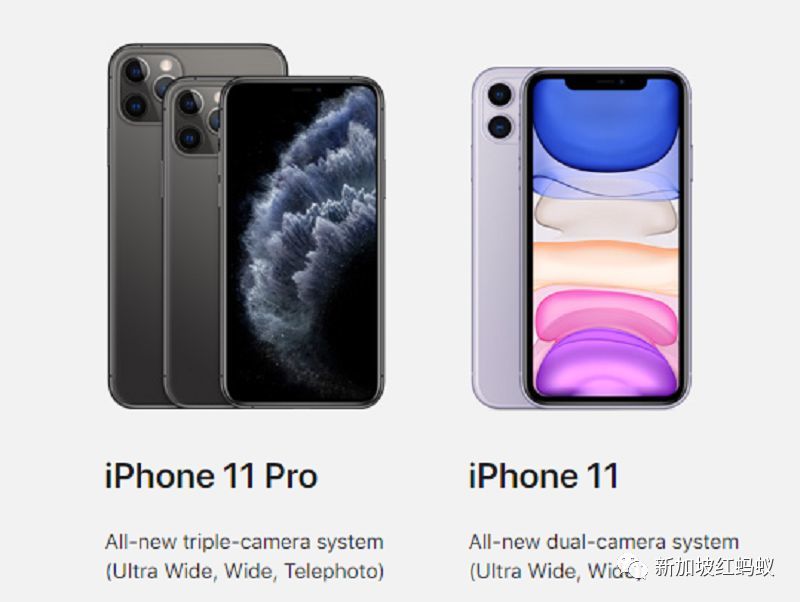Image resolution: width=800 pixels, height=602 pixels.
Task: Click the bottom lens on the smaller gray iPhone back
Action: (x=189, y=138)
